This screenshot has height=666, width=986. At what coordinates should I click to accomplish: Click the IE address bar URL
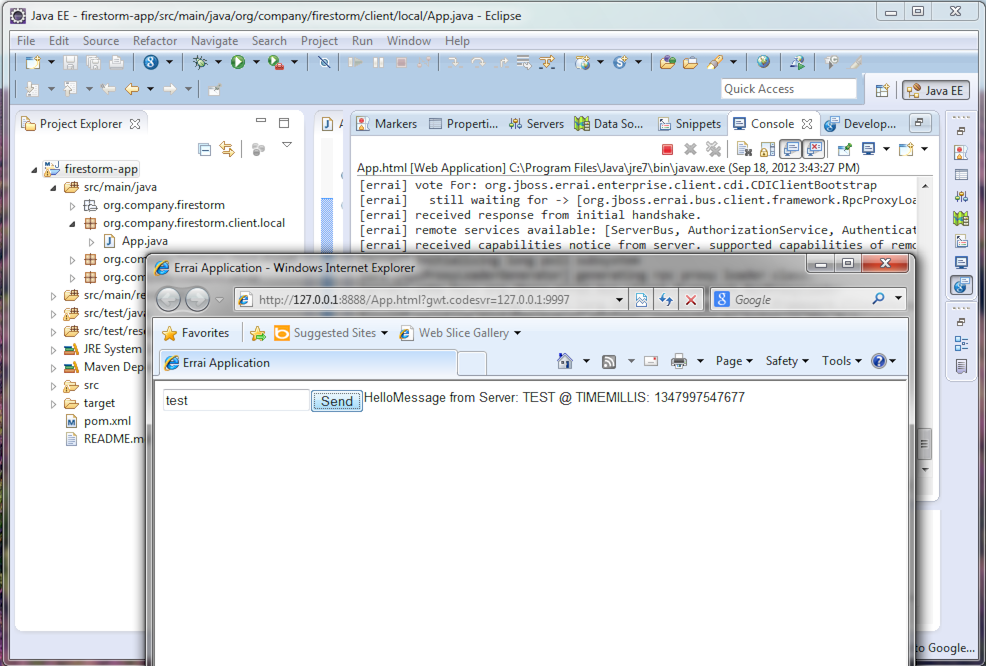[414, 300]
